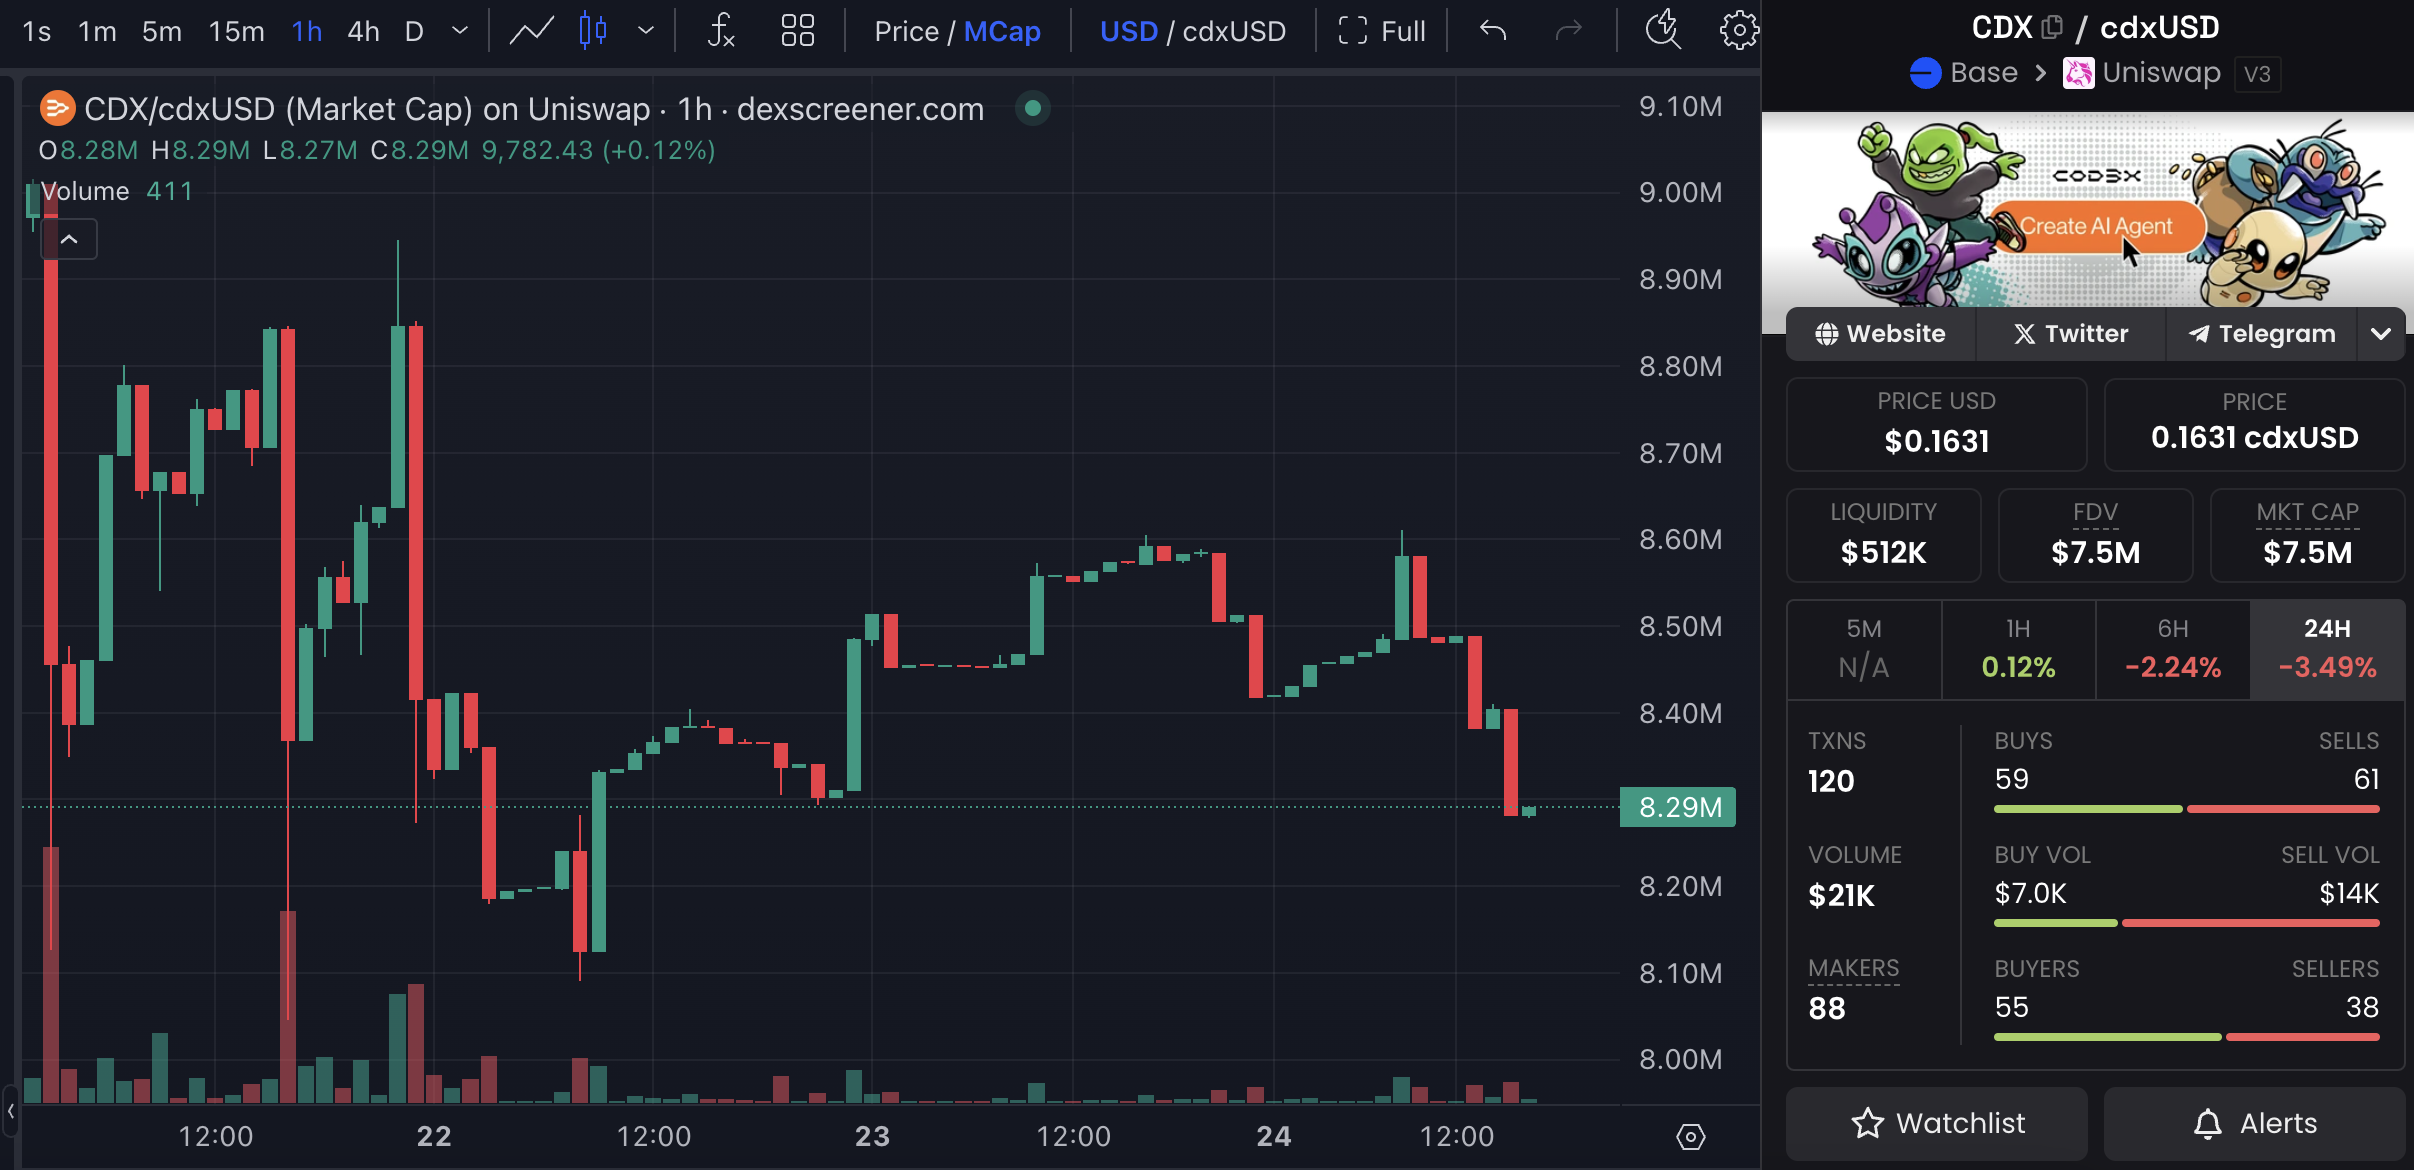This screenshot has width=2414, height=1170.
Task: Expand more social links chevron
Action: pyautogui.click(x=2381, y=334)
